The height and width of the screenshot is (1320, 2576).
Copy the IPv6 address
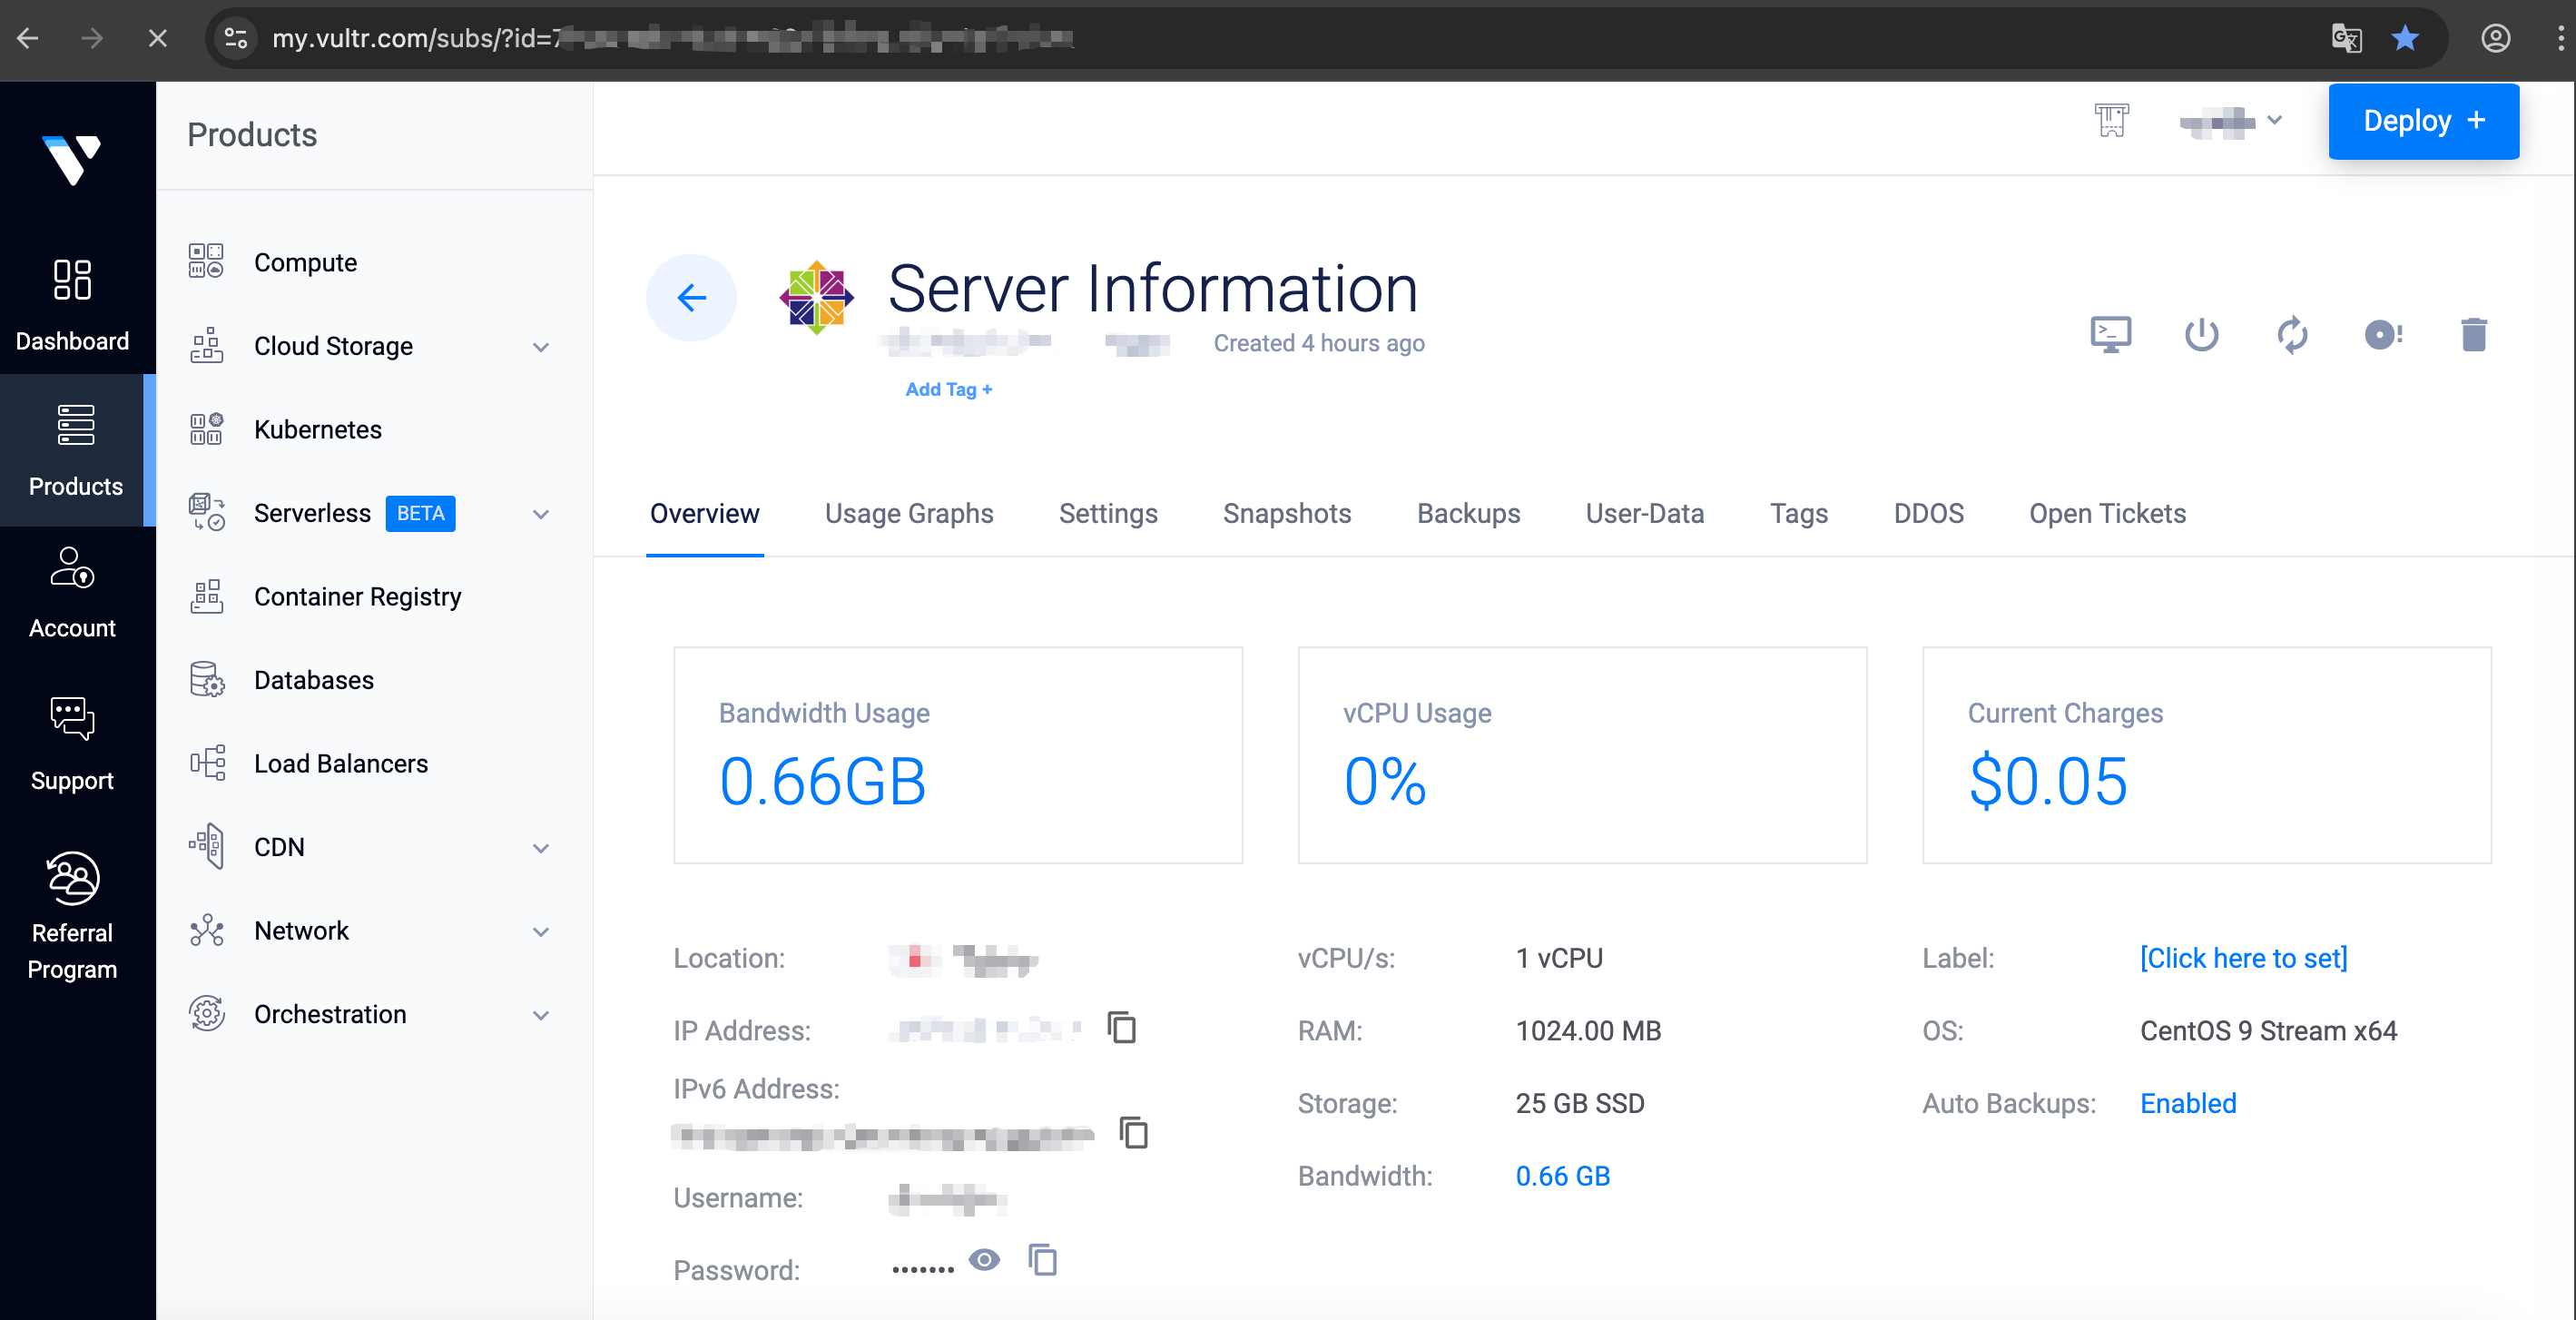tap(1133, 1133)
